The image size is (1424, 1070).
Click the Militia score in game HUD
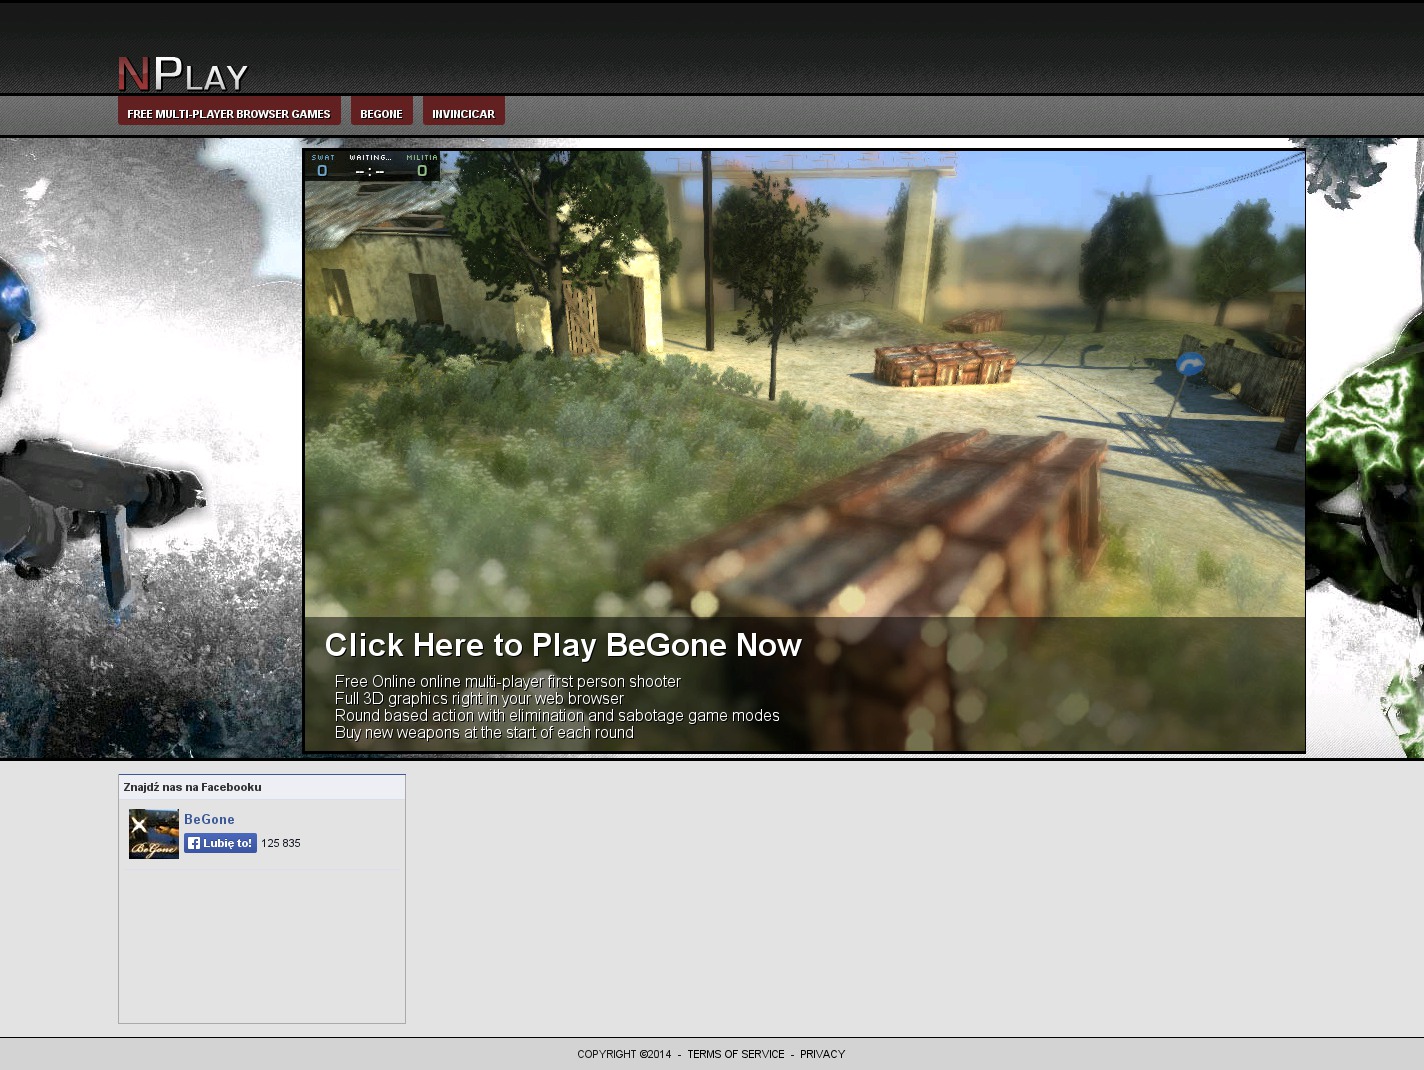click(x=422, y=170)
